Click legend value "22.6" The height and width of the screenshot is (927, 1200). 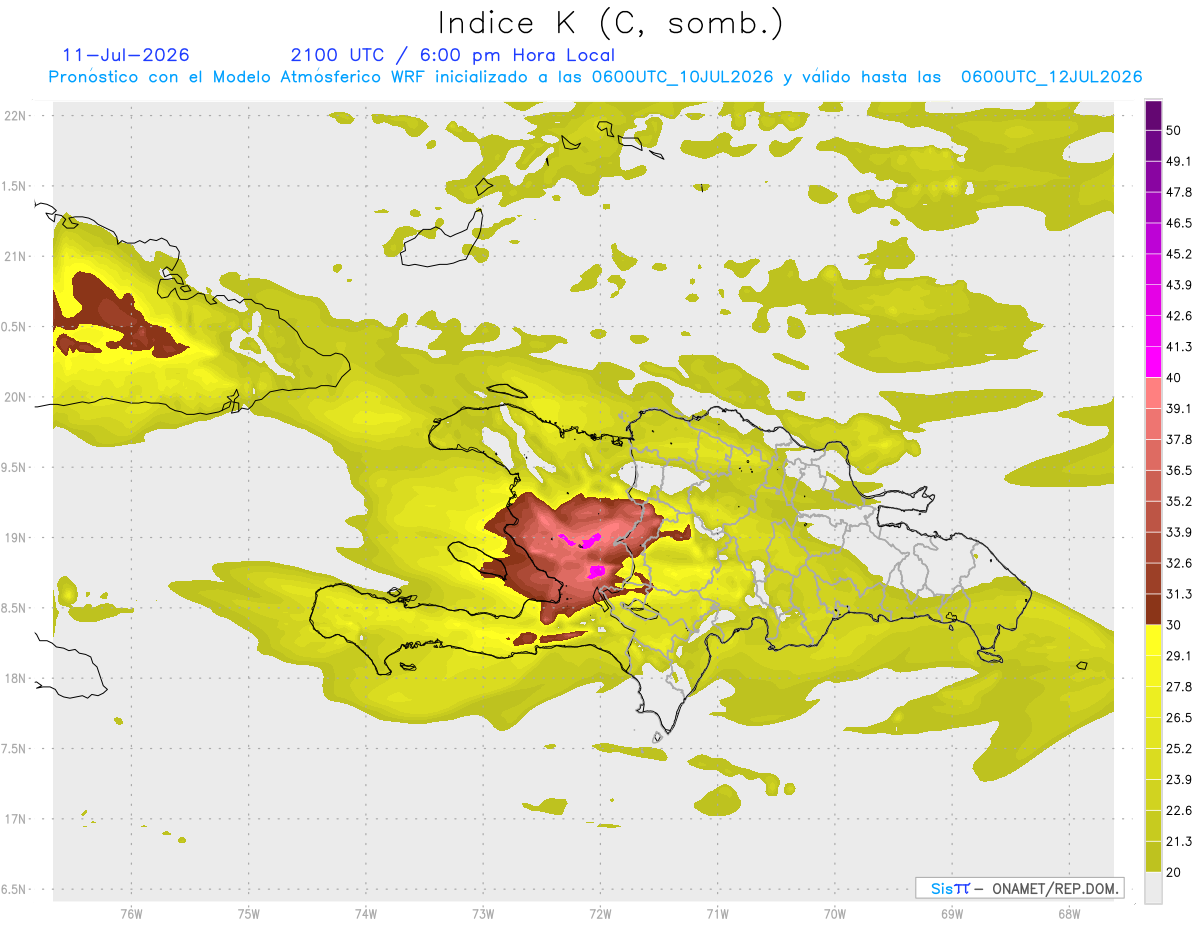click(1178, 810)
